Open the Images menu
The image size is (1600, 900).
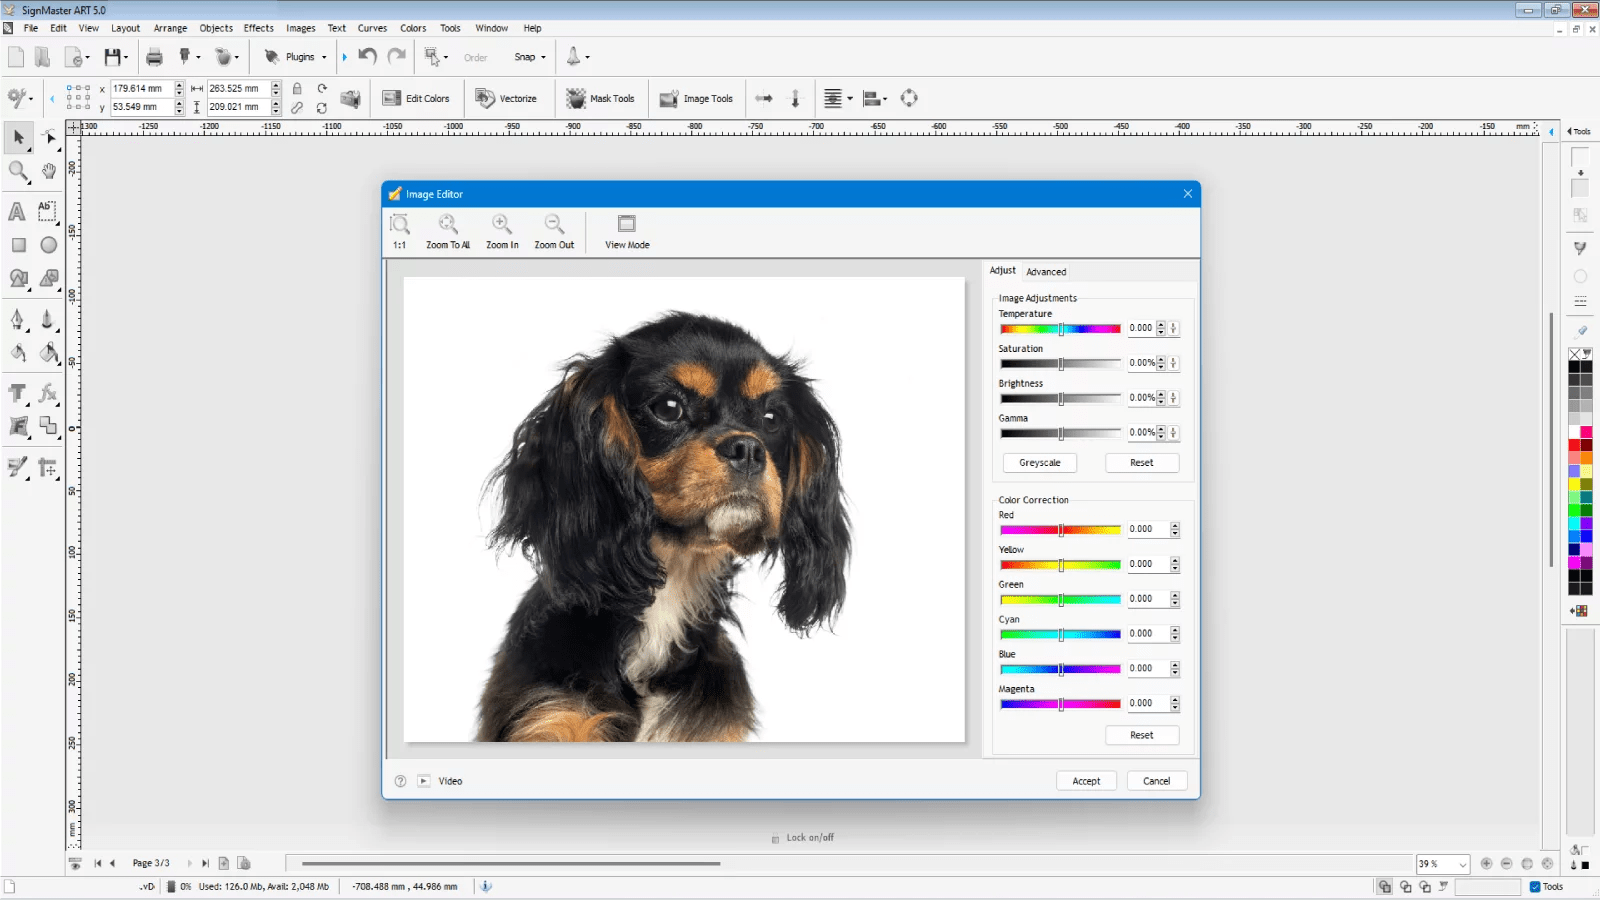tap(300, 28)
